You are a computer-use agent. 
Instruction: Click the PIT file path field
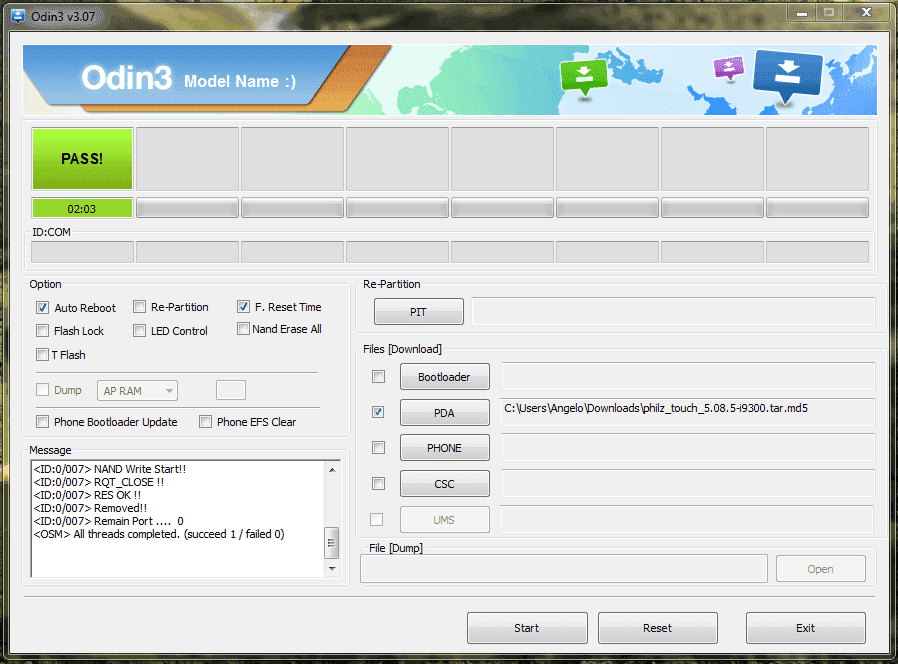coord(674,311)
